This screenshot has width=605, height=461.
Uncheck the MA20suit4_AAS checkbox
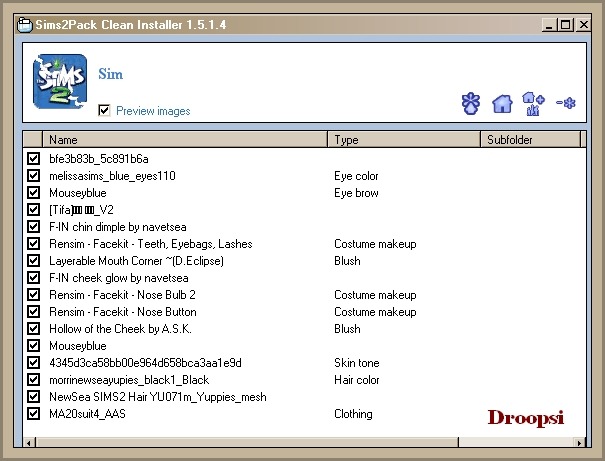34,414
